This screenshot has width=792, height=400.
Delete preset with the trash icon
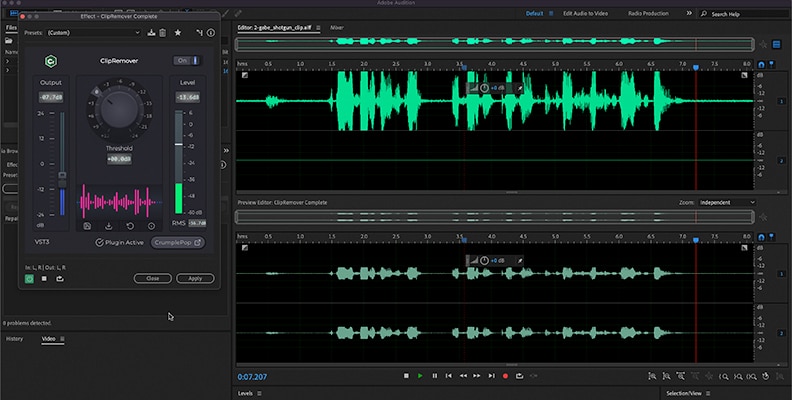pyautogui.click(x=162, y=33)
